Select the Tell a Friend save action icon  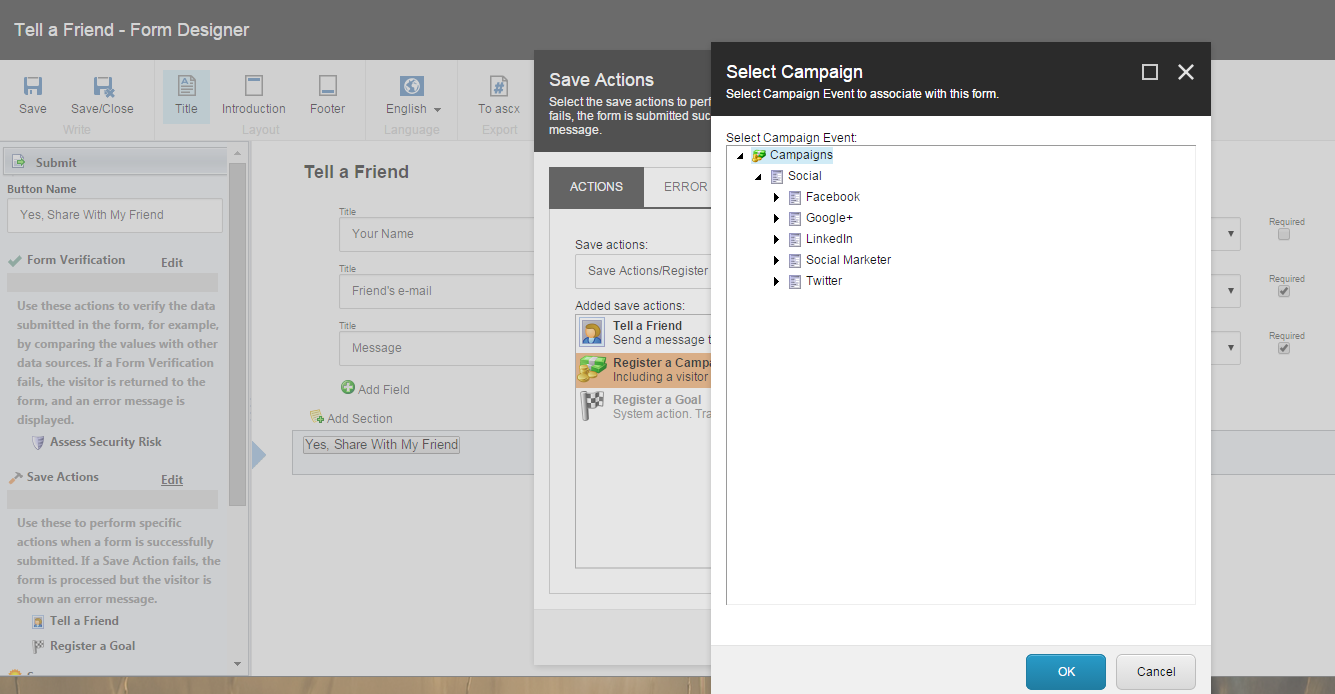[592, 333]
